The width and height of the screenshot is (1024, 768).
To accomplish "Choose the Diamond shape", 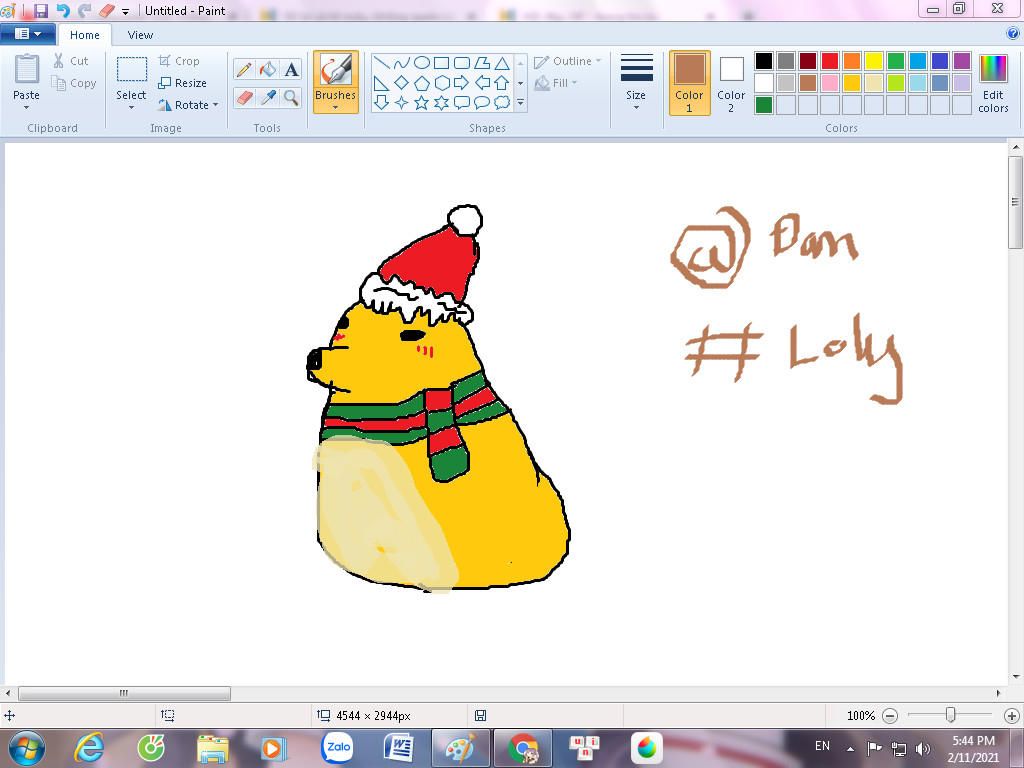I will (x=402, y=83).
